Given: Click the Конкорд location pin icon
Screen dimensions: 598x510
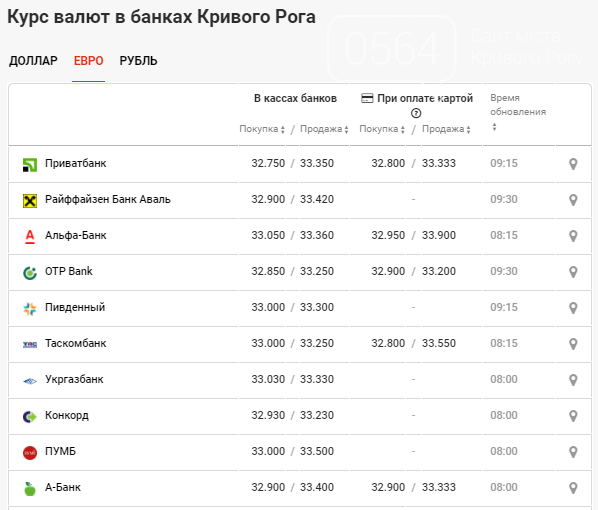Looking at the screenshot, I should [573, 416].
